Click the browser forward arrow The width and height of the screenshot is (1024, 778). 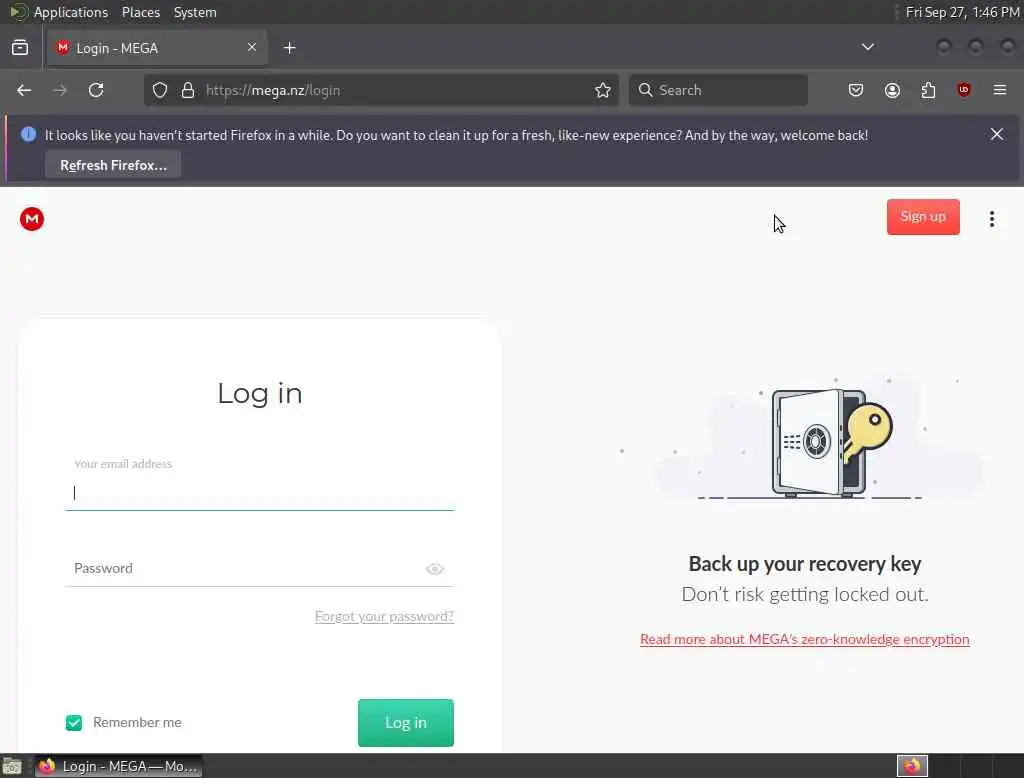point(60,90)
